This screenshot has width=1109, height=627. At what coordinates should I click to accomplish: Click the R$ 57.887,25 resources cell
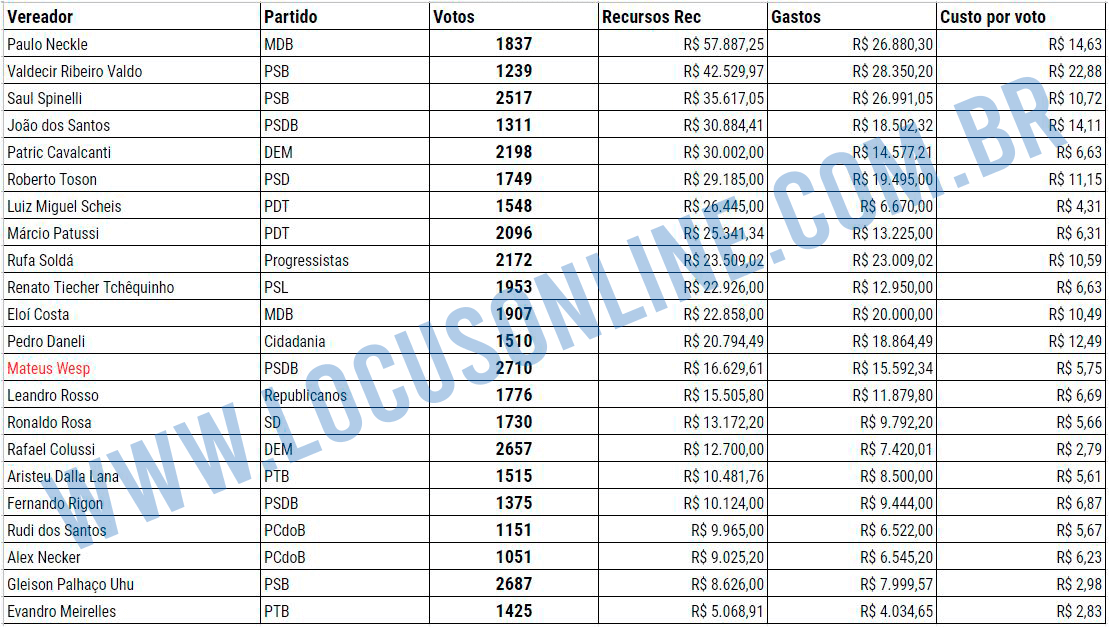click(683, 44)
